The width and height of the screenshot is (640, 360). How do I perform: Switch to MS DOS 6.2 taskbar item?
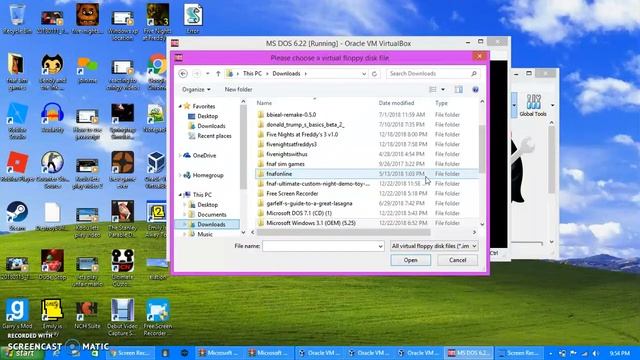[469, 353]
